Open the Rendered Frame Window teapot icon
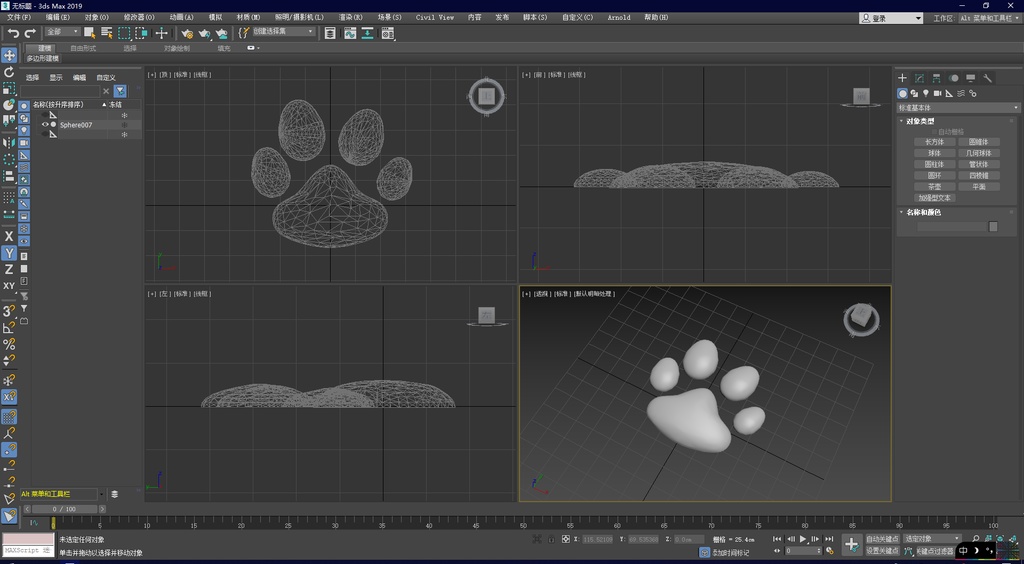The width and height of the screenshot is (1024, 564). [x=204, y=33]
